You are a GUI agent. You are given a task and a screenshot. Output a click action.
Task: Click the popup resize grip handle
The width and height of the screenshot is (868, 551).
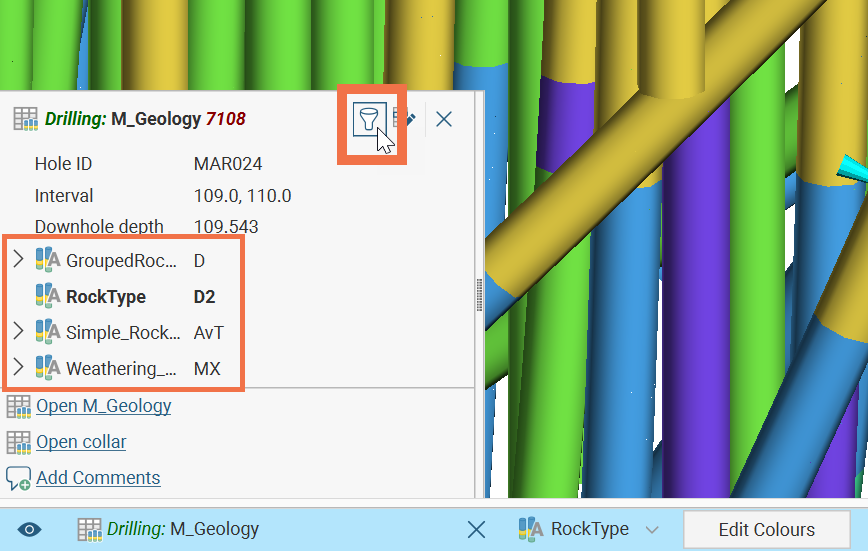point(480,295)
